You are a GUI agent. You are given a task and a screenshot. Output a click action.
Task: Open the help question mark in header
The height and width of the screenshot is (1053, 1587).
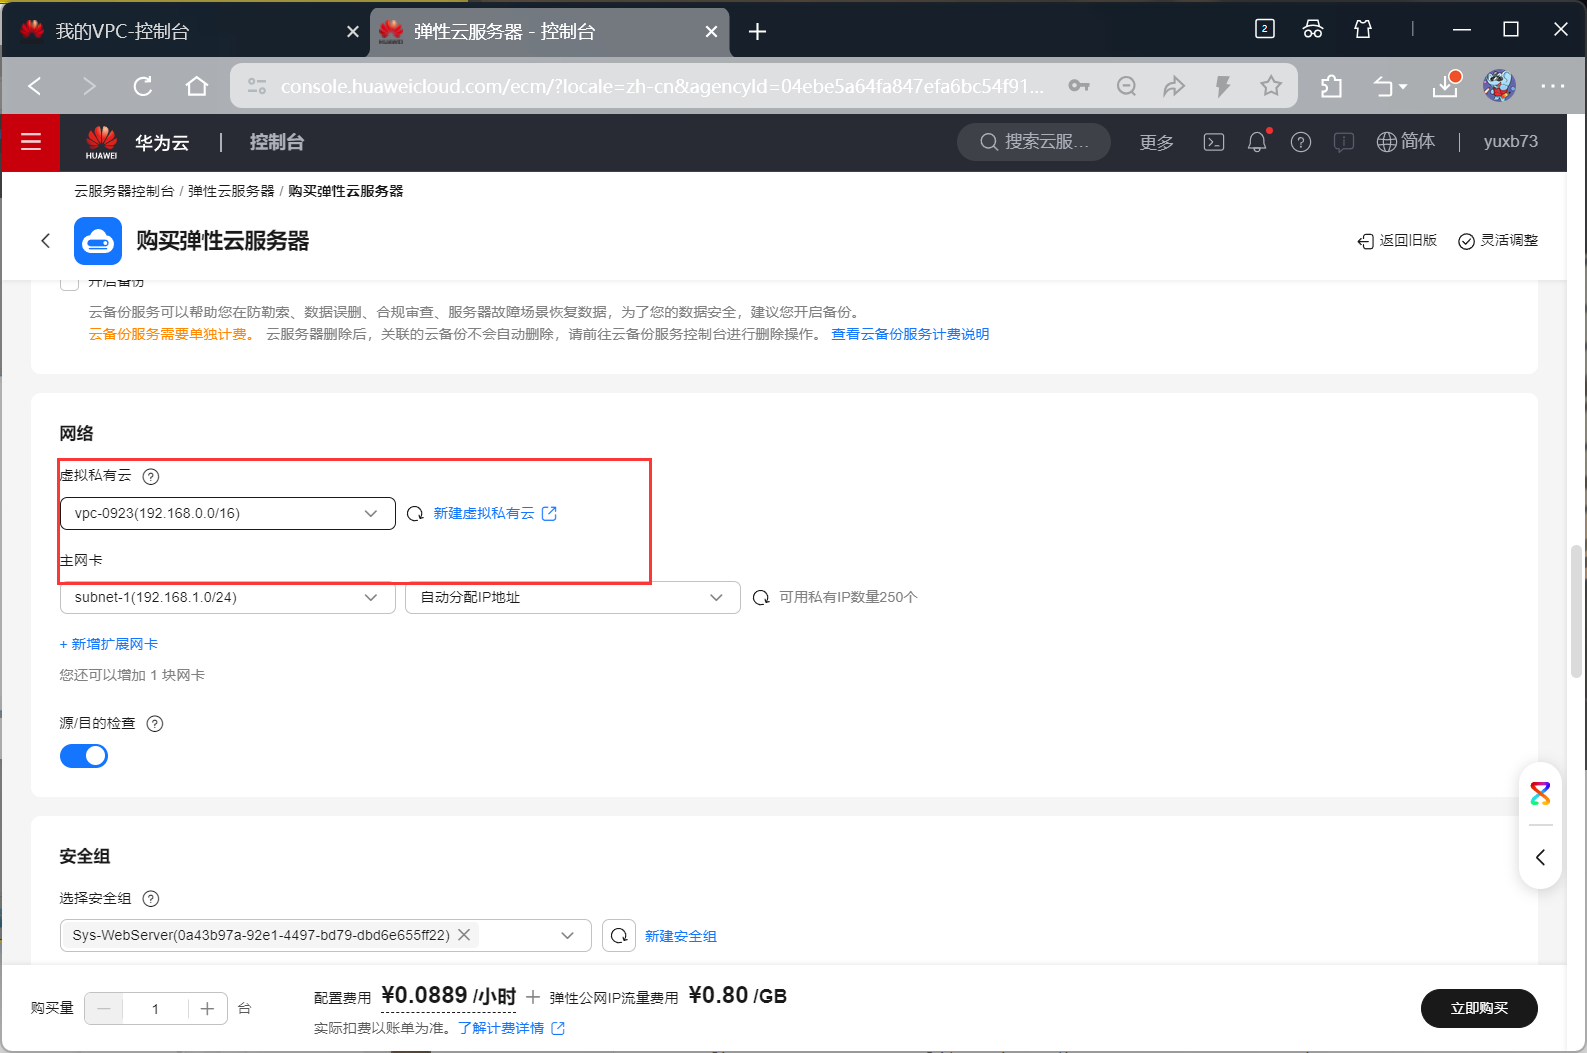pyautogui.click(x=1301, y=142)
